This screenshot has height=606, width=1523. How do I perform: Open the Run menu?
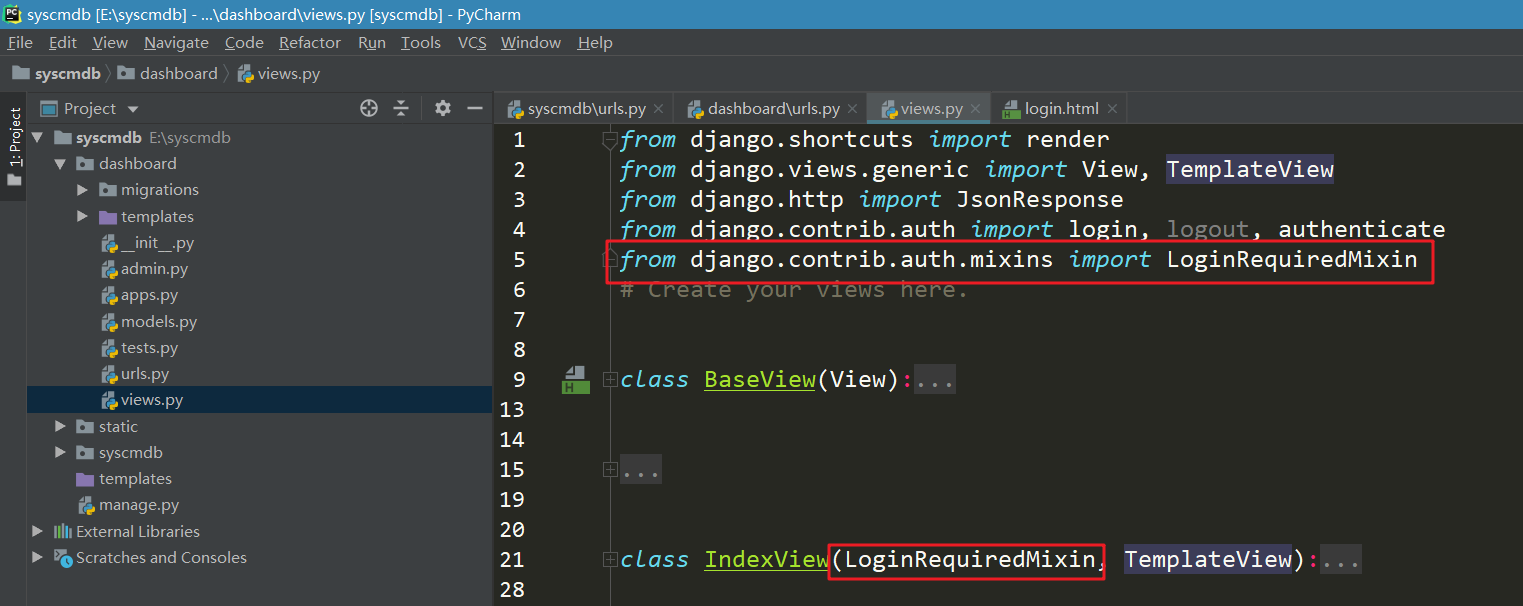point(372,42)
